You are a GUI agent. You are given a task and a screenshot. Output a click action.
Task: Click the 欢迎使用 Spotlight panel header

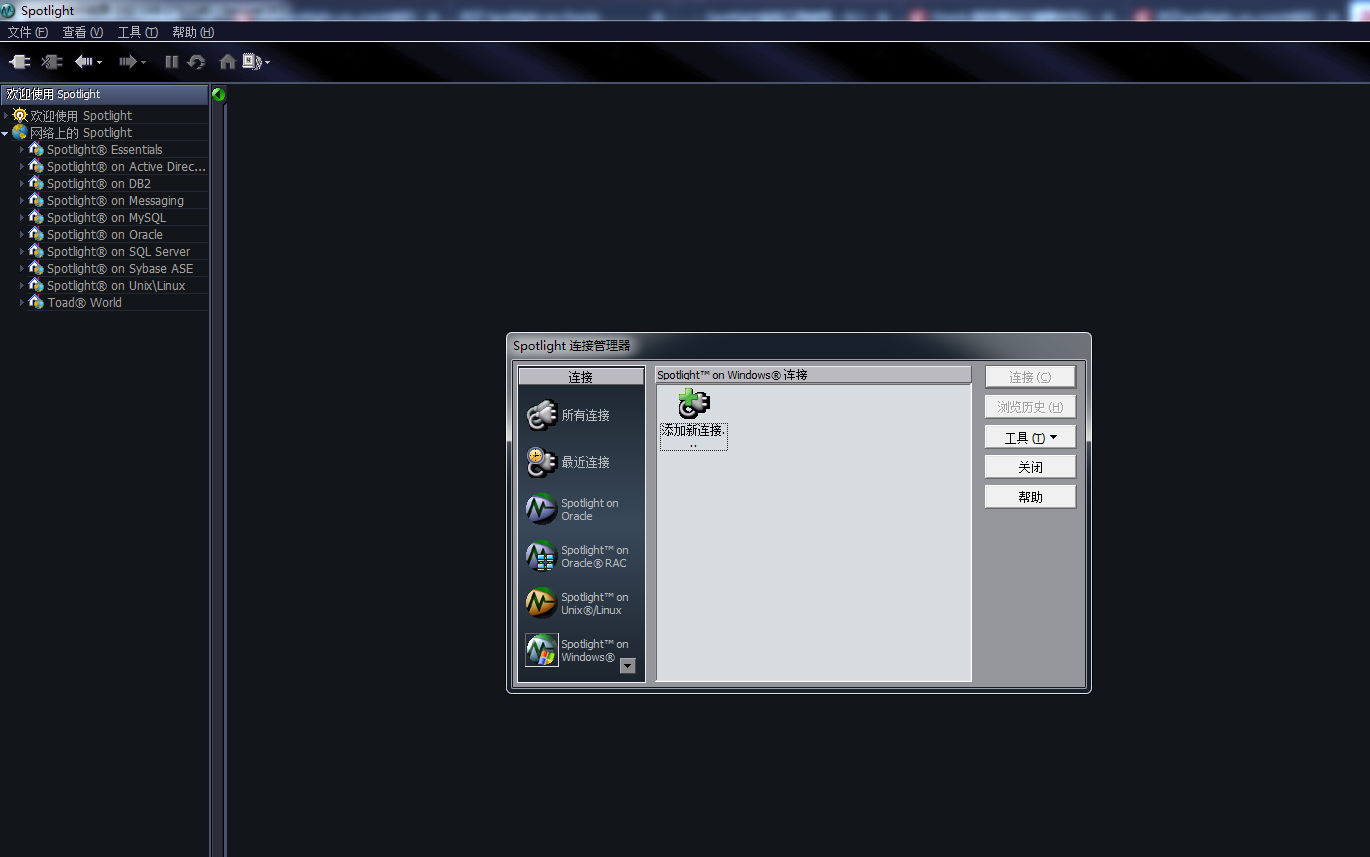pyautogui.click(x=104, y=94)
